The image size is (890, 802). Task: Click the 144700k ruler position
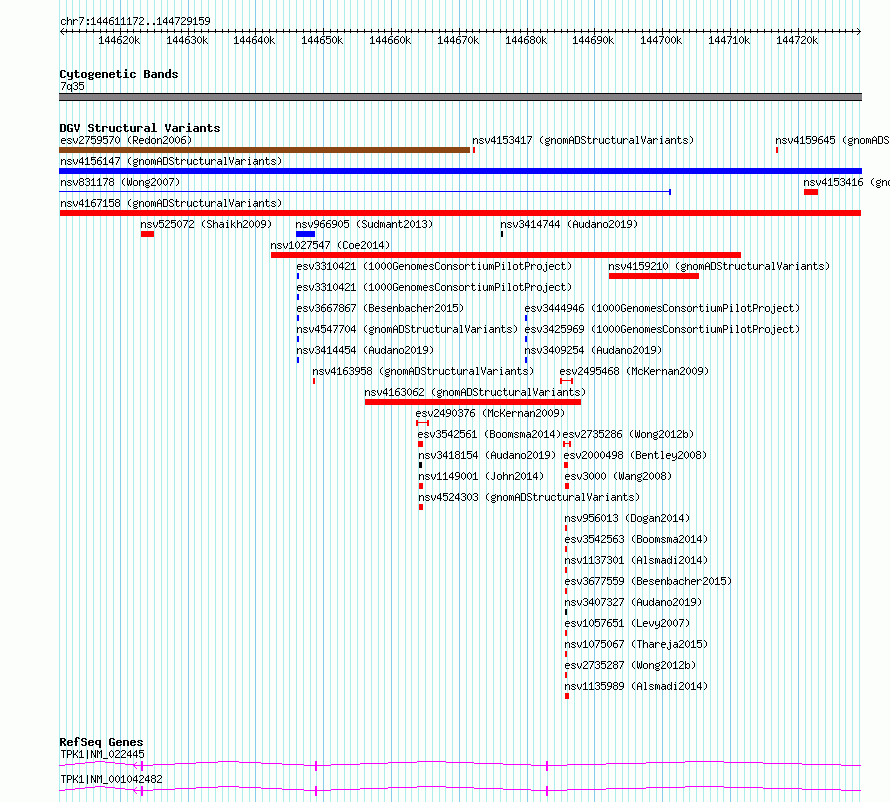661,40
